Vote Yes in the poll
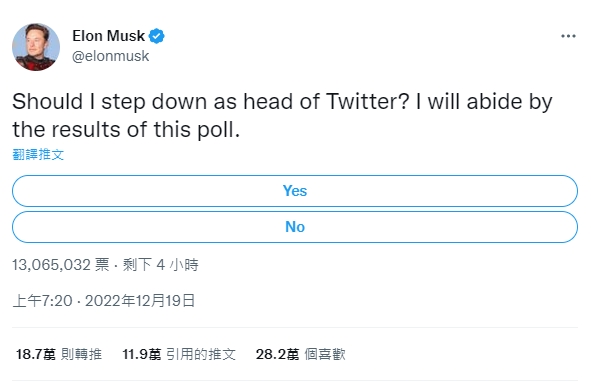591x383 pixels. point(295,191)
